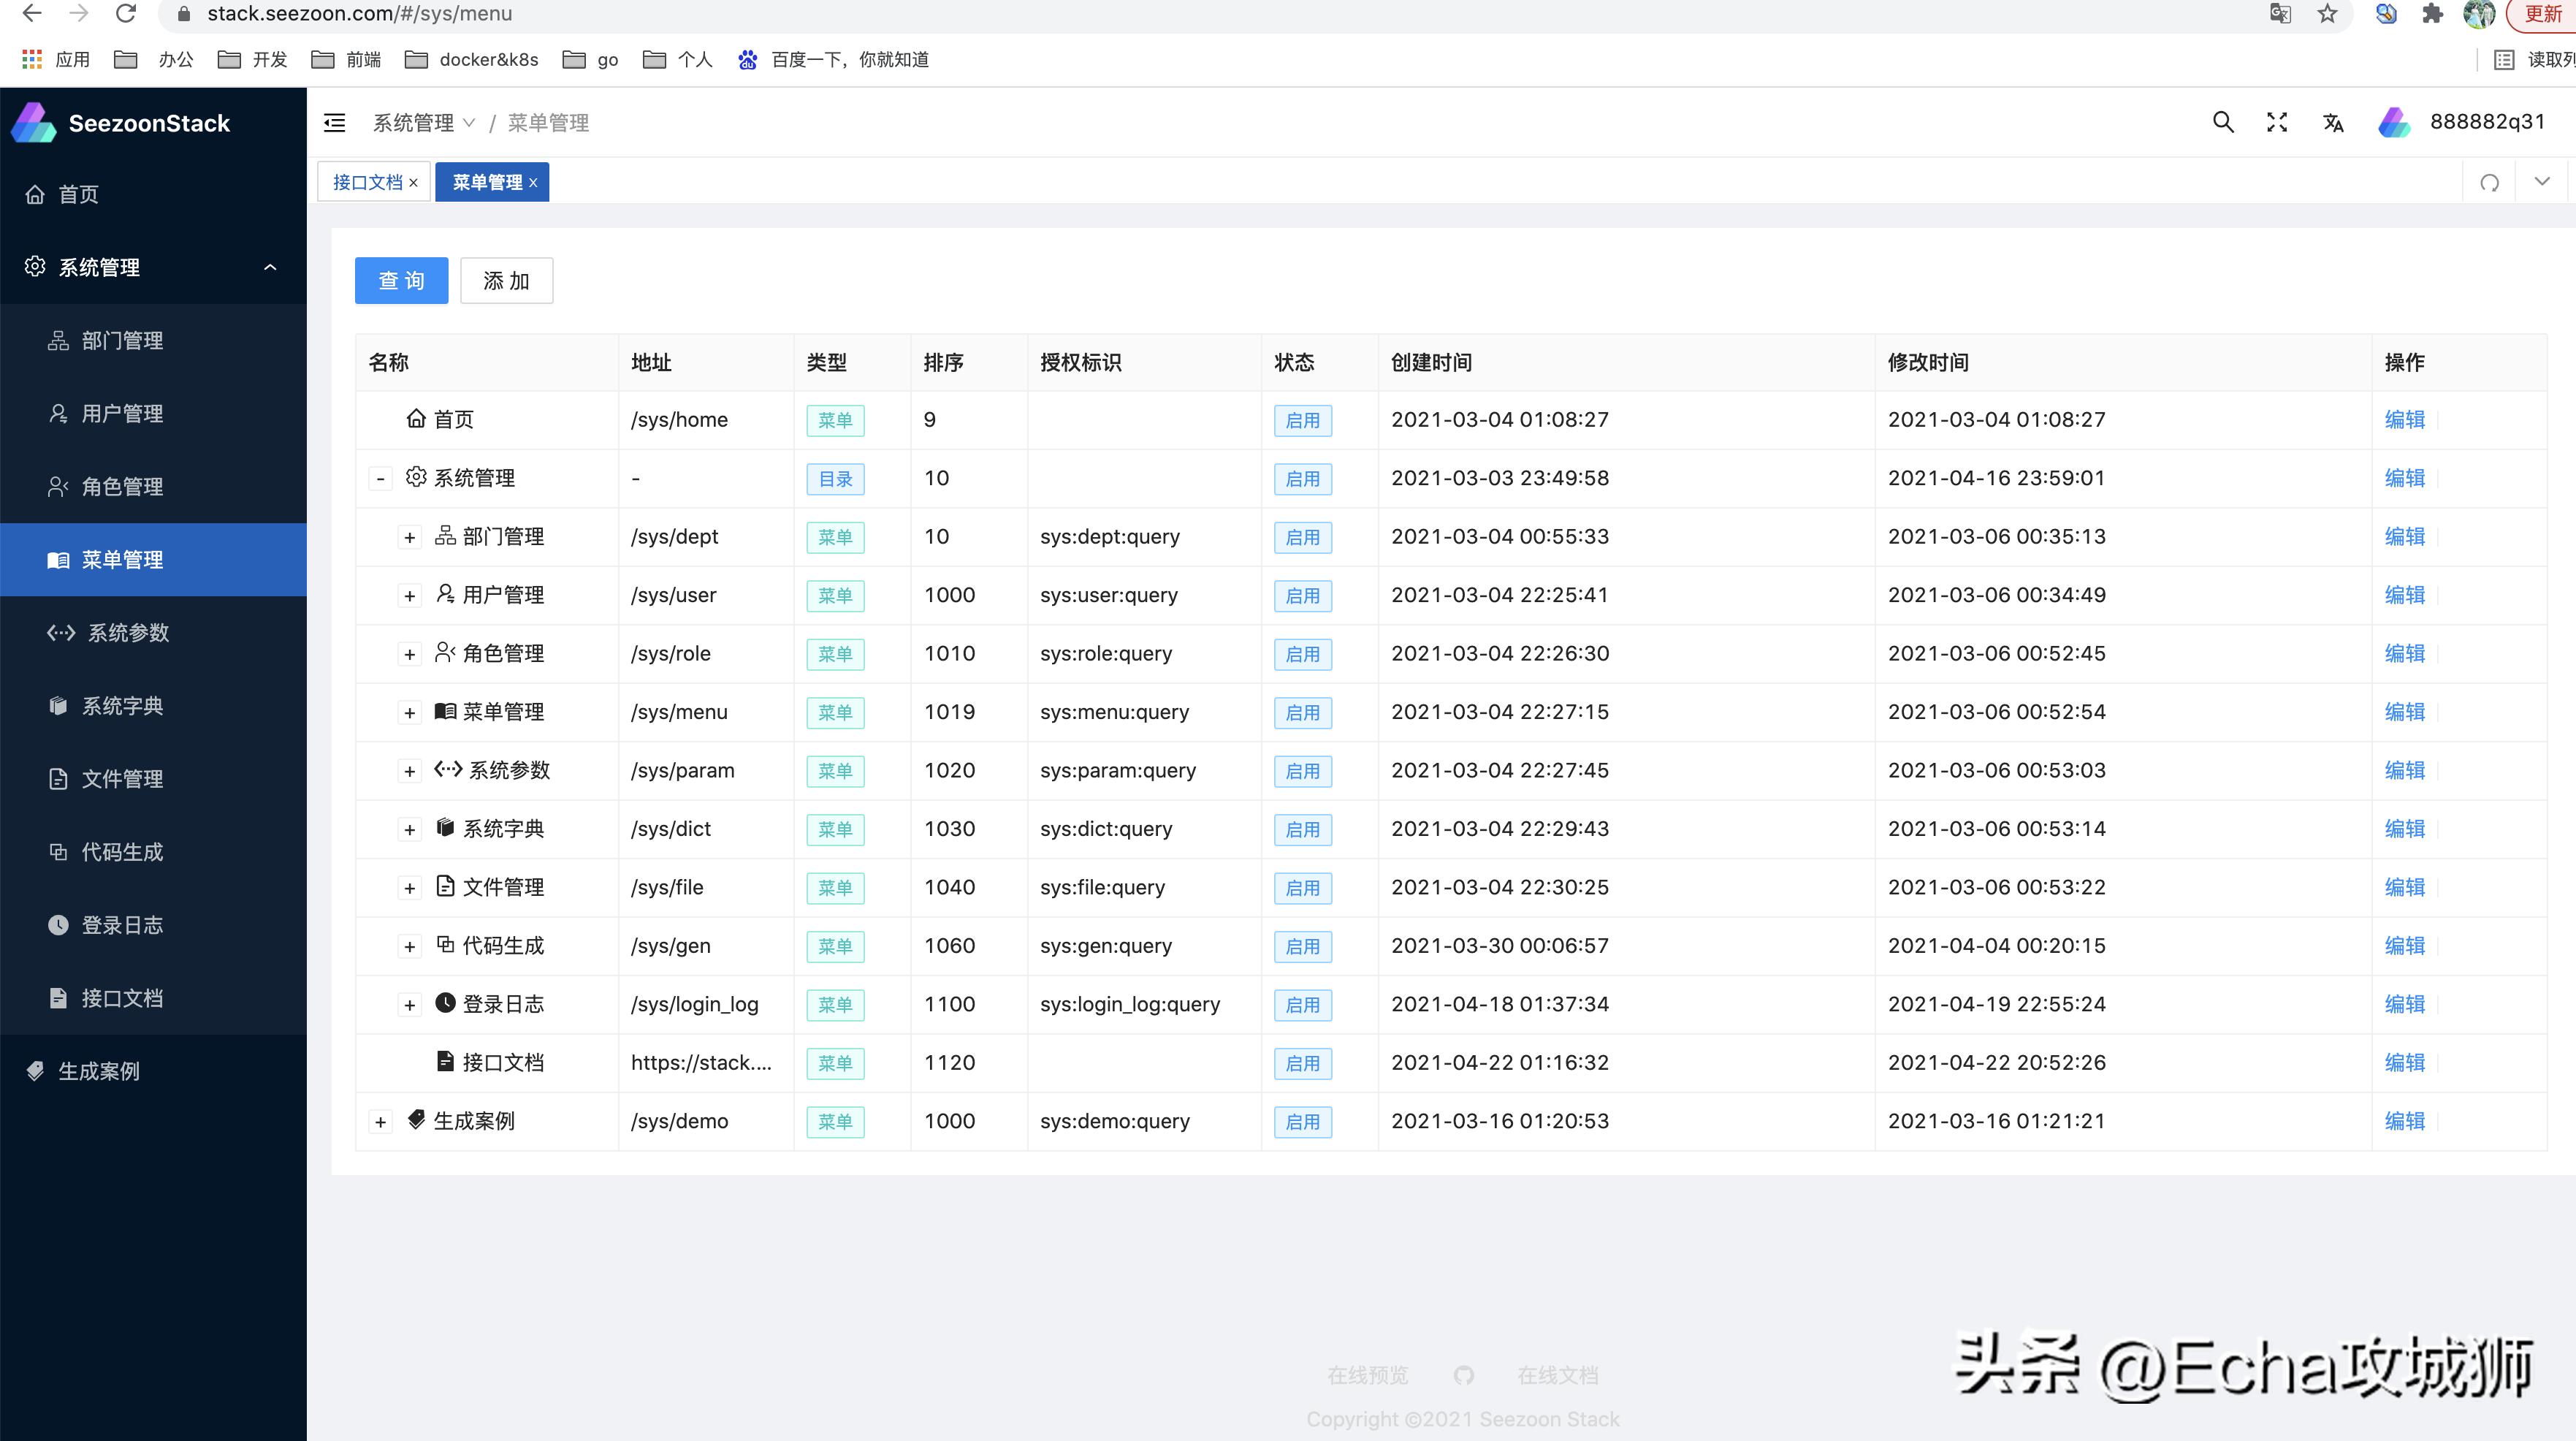Toggle the 启用 status of 首页 row
The width and height of the screenshot is (2576, 1441).
tap(1303, 420)
